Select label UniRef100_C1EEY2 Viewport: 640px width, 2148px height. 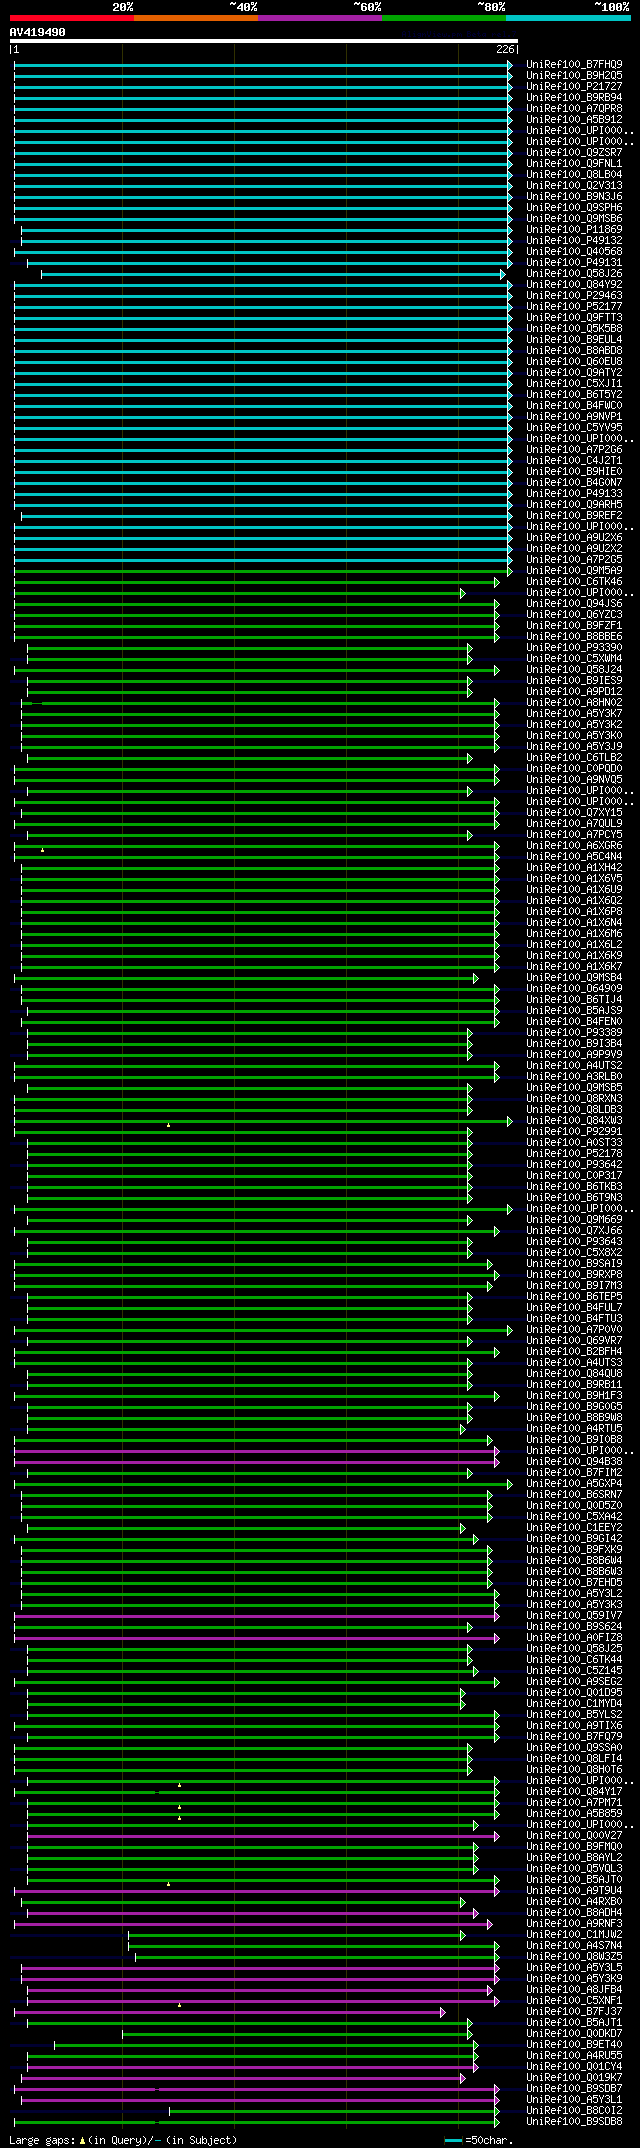(574, 1527)
